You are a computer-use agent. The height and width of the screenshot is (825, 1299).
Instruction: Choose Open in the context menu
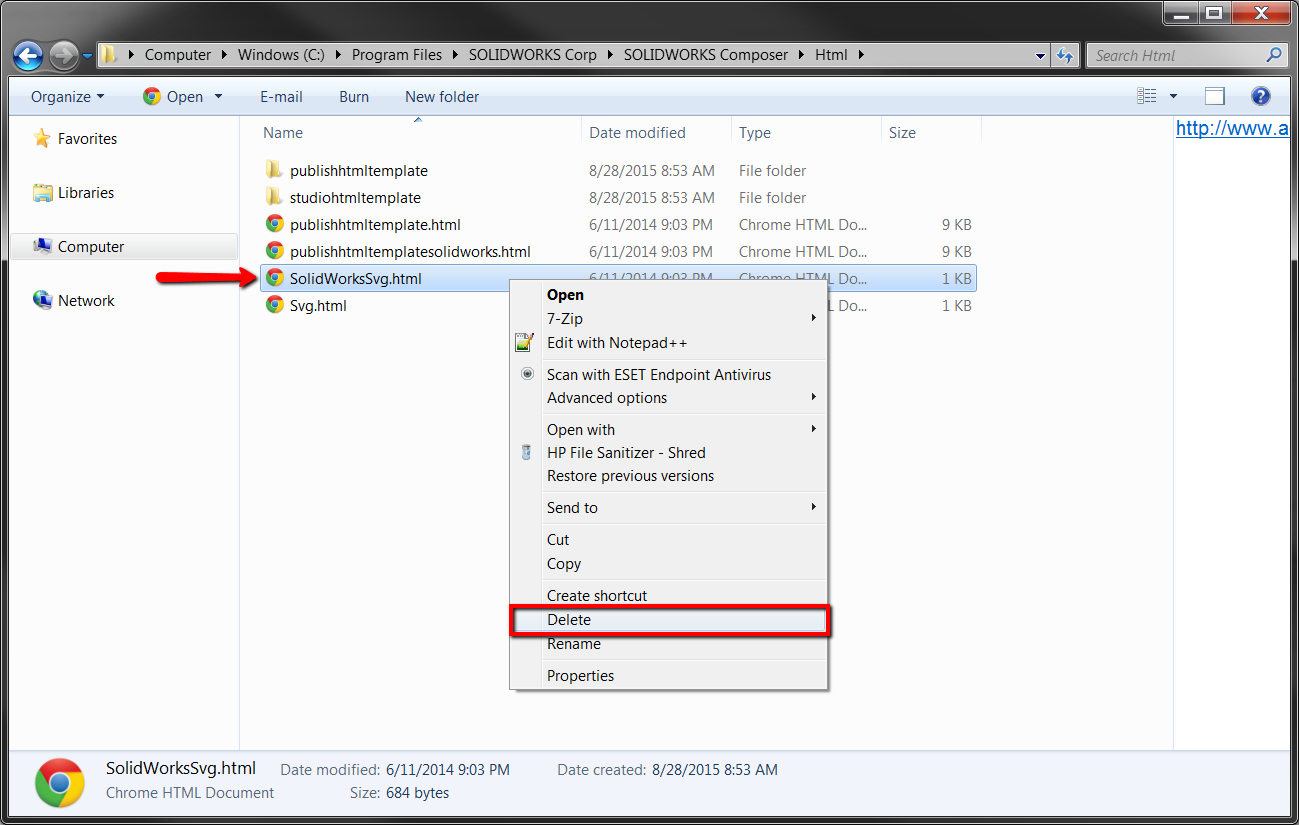coord(669,295)
